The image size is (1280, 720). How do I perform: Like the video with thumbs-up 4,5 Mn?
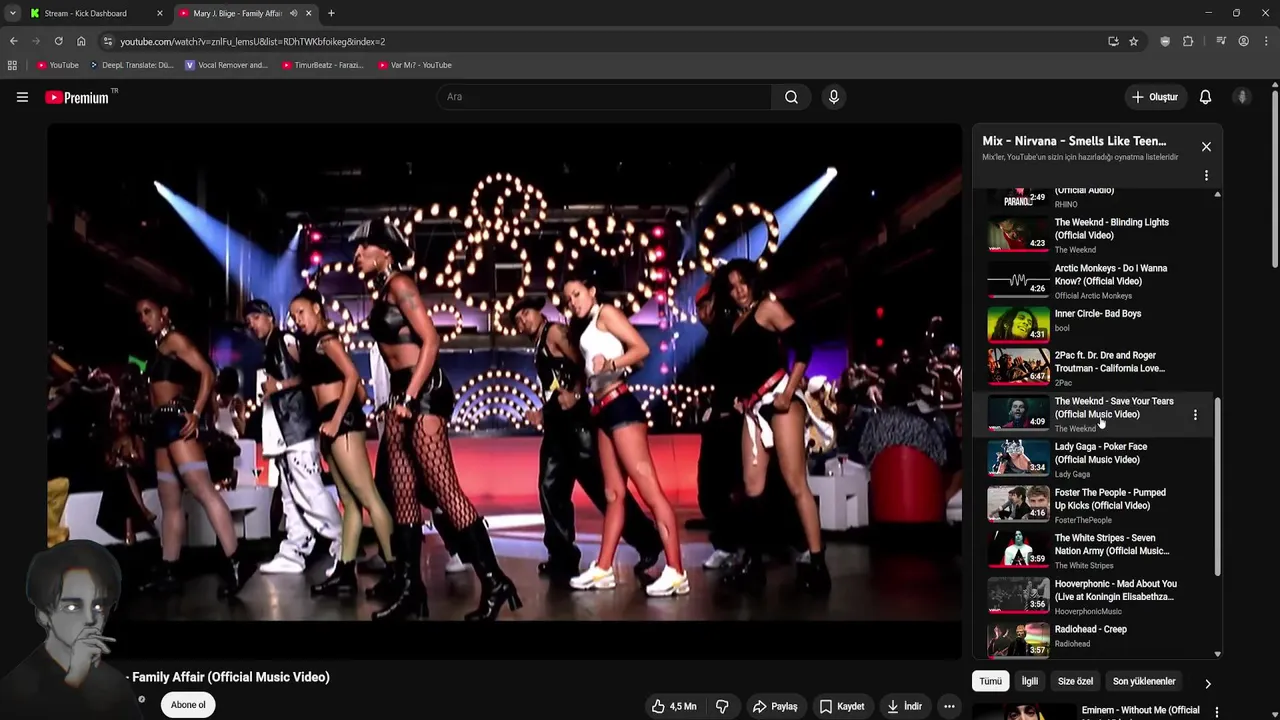[674, 706]
